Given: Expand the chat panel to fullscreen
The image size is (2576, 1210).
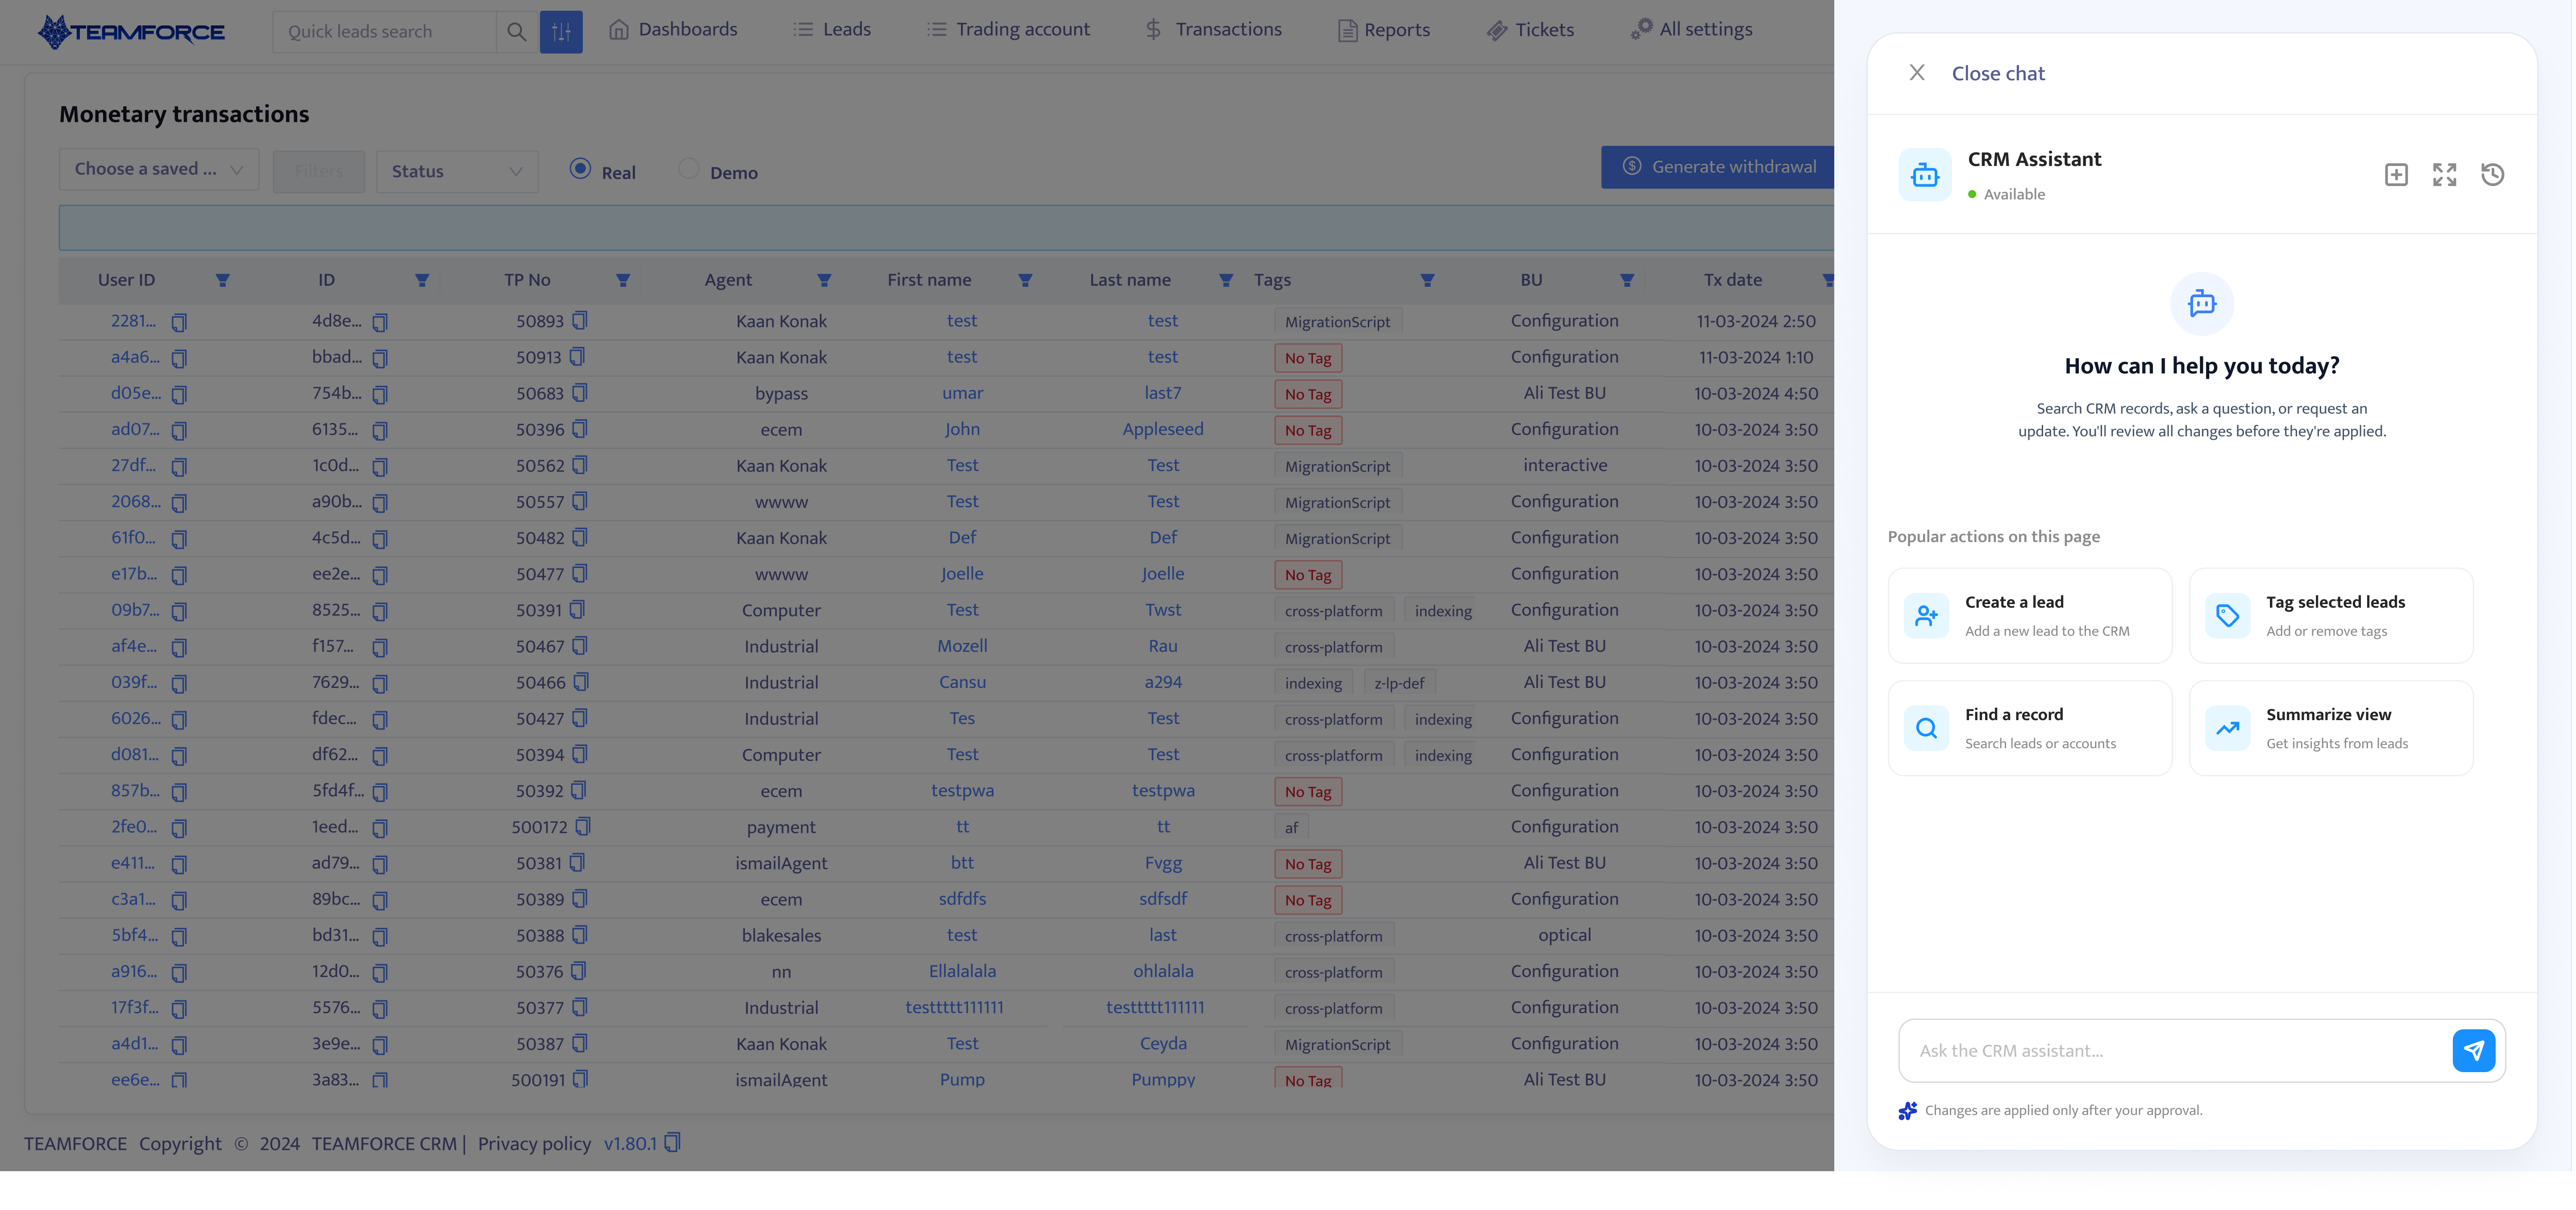Looking at the screenshot, I should click(x=2444, y=175).
